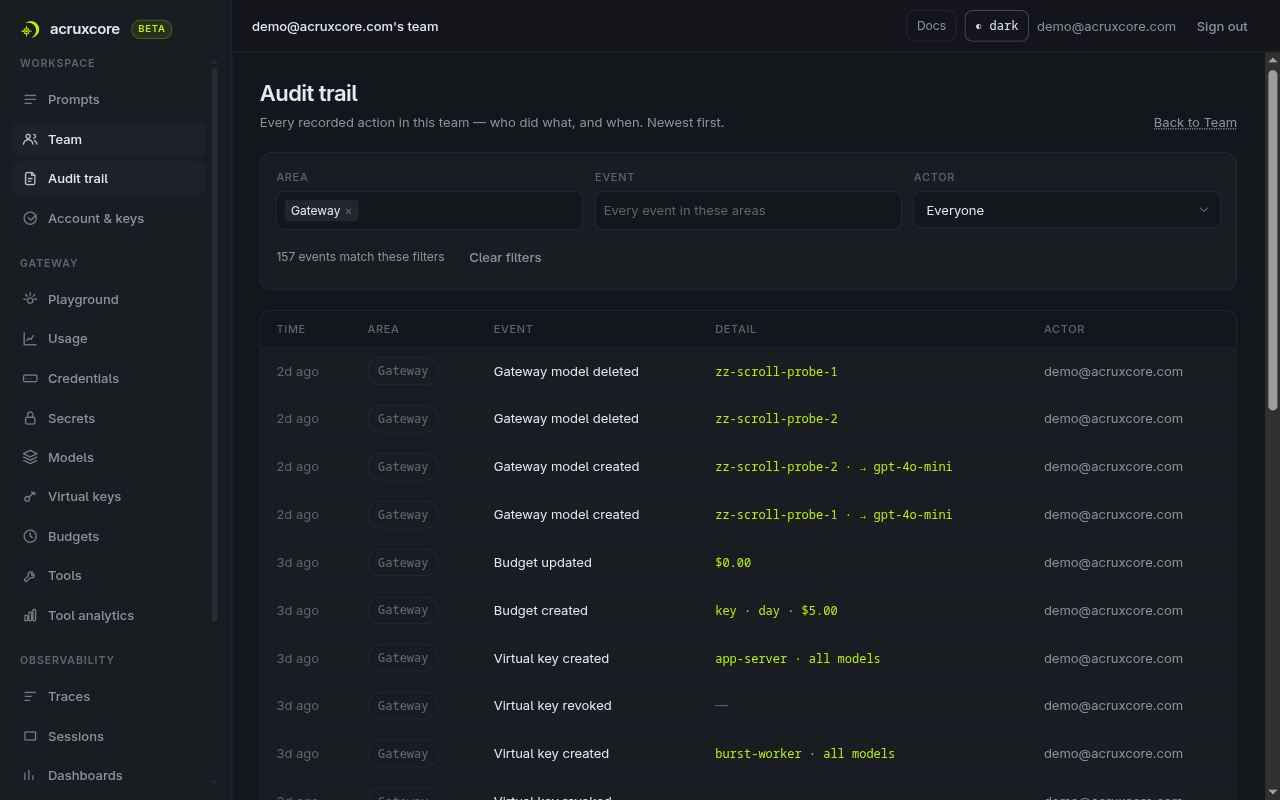Click the Budgets clock icon

pyautogui.click(x=30, y=537)
